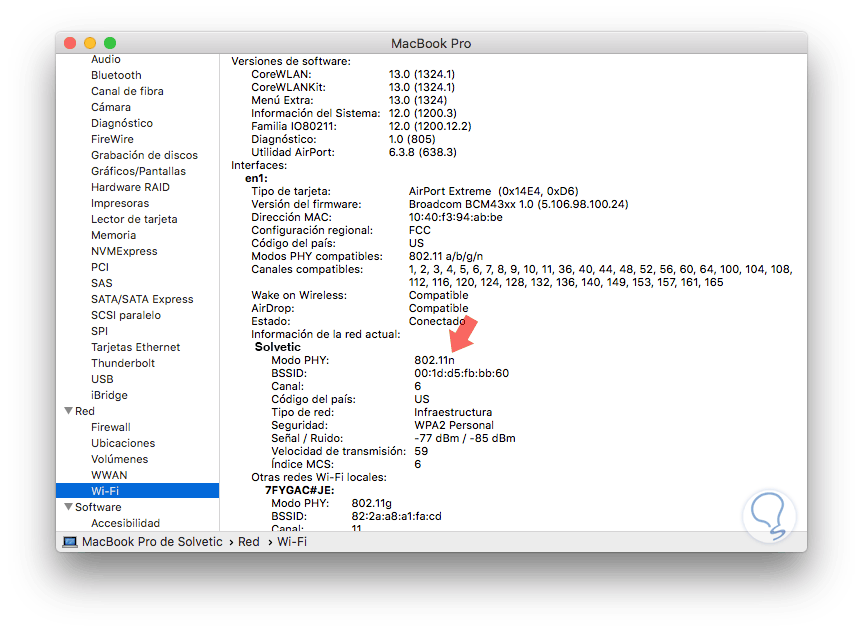The width and height of the screenshot is (863, 632).
Task: Select the Red category heading
Action: click(85, 411)
